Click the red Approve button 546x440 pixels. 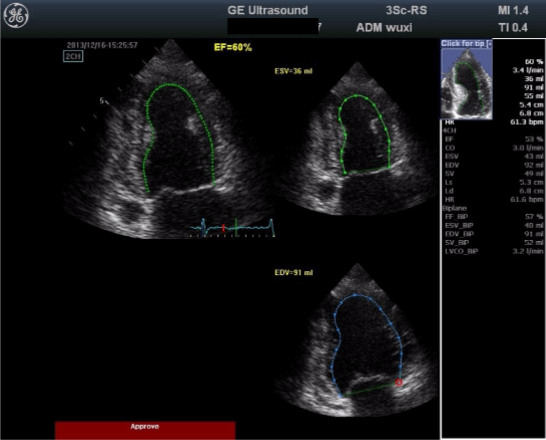(145, 430)
